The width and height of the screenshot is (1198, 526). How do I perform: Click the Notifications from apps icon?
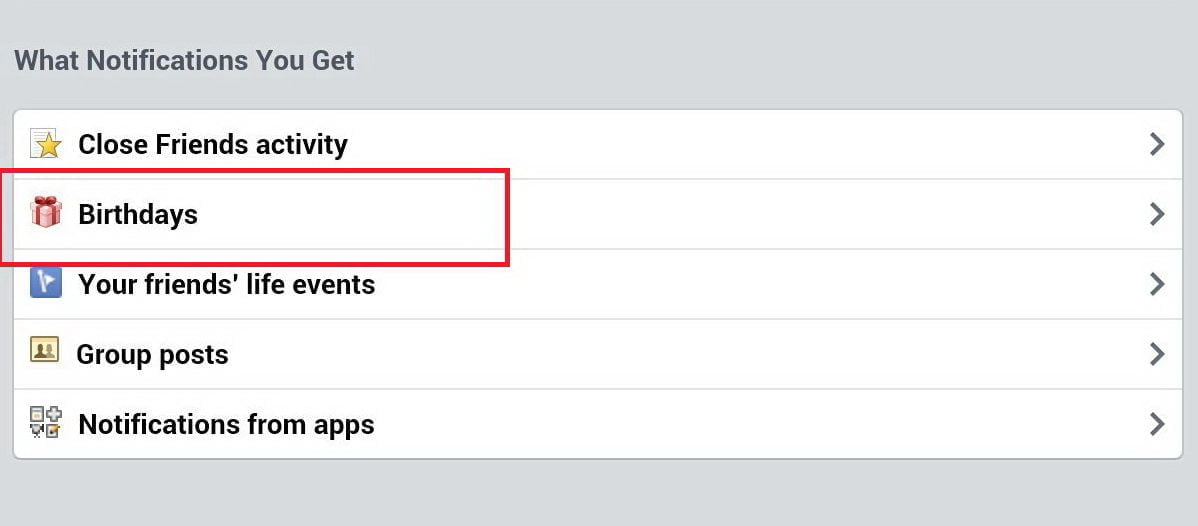45,422
